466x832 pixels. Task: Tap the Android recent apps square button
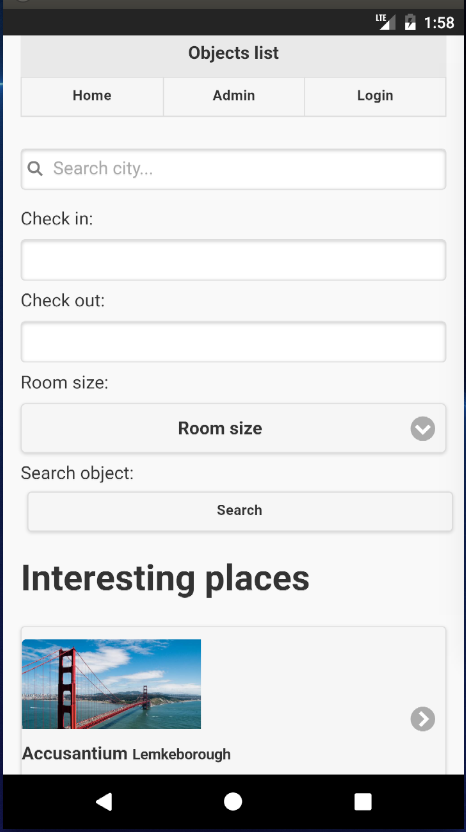pos(363,802)
